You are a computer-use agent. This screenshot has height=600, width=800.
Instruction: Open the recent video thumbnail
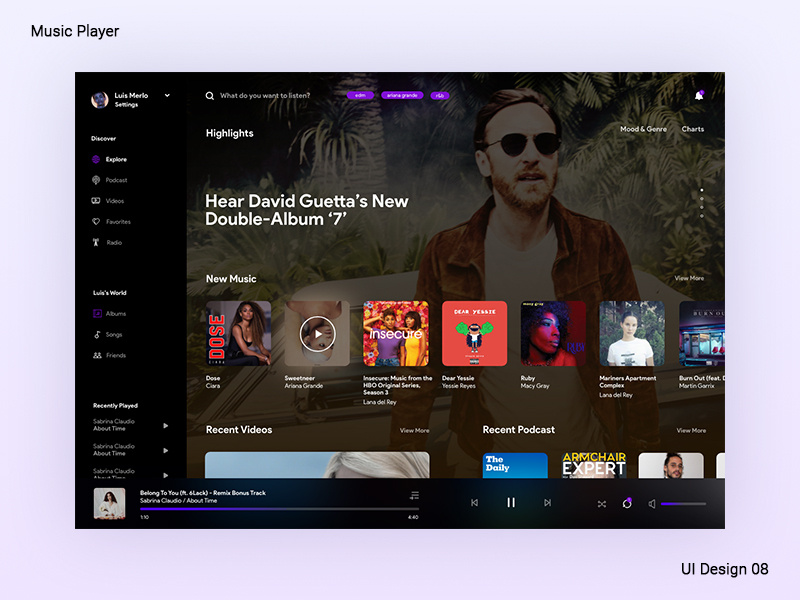click(x=317, y=465)
